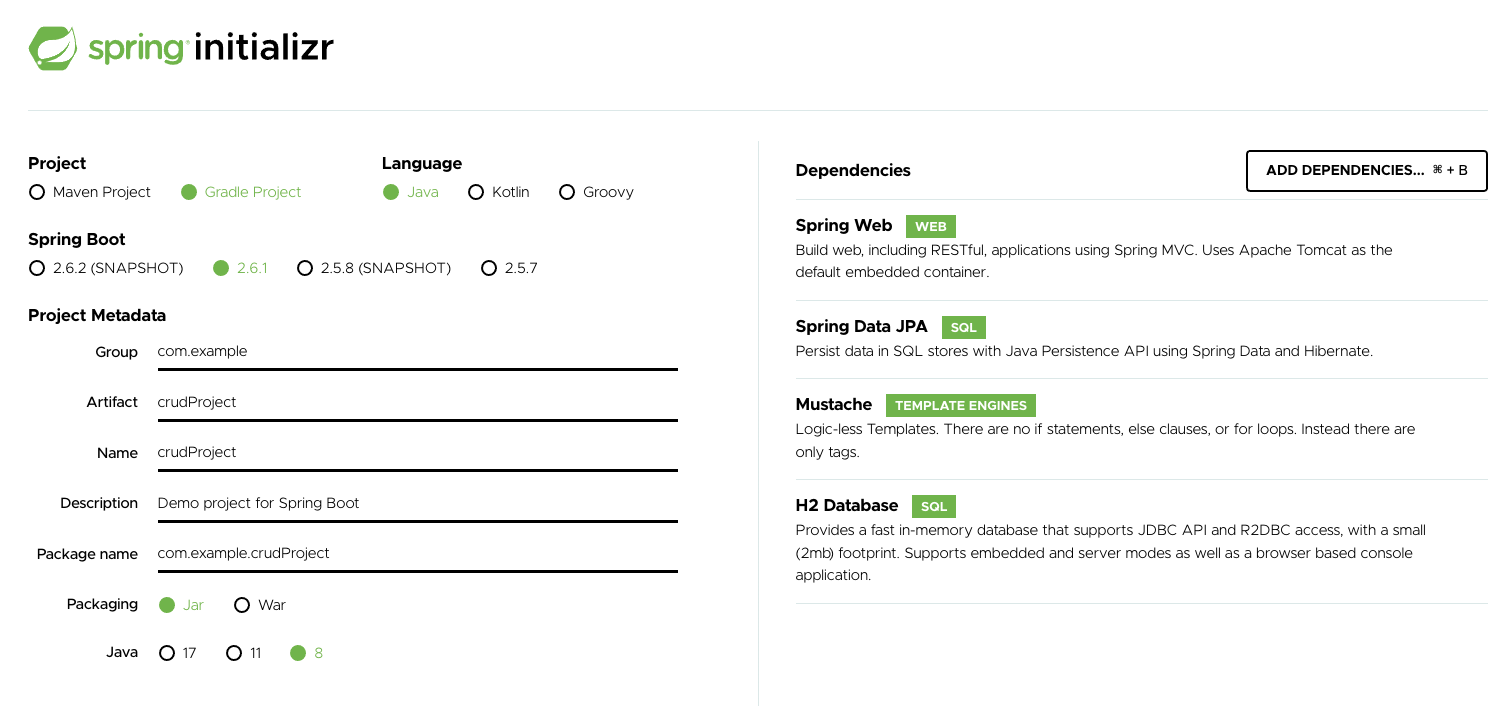
Task: Open the Add Dependencies dialog
Action: point(1367,170)
